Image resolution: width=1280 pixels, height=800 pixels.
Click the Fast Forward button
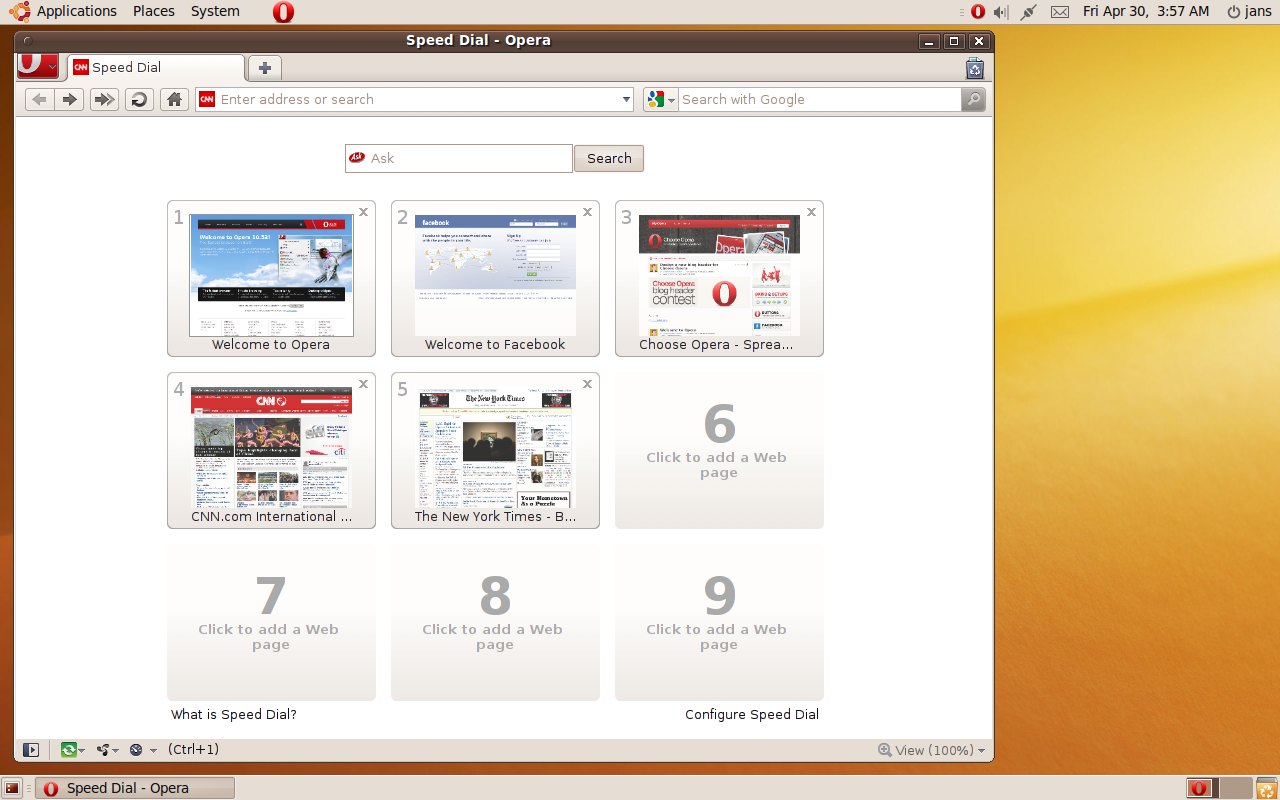[x=104, y=99]
